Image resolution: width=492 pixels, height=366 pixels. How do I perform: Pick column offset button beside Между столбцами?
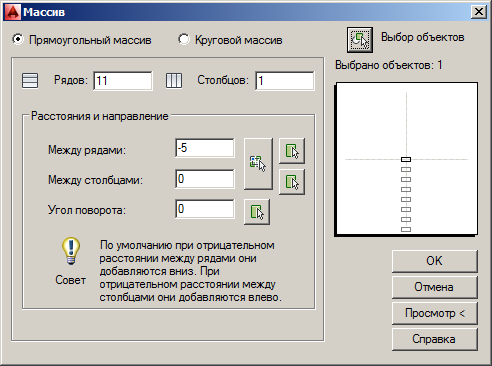click(x=292, y=182)
